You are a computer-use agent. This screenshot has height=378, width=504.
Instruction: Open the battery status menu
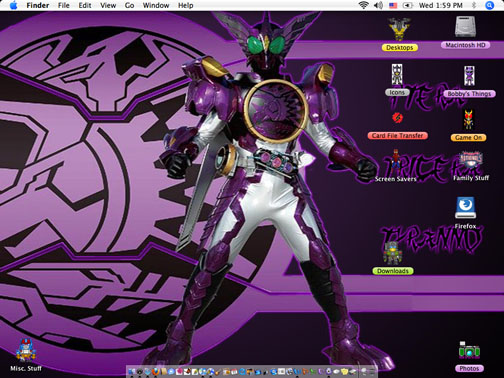point(408,5)
